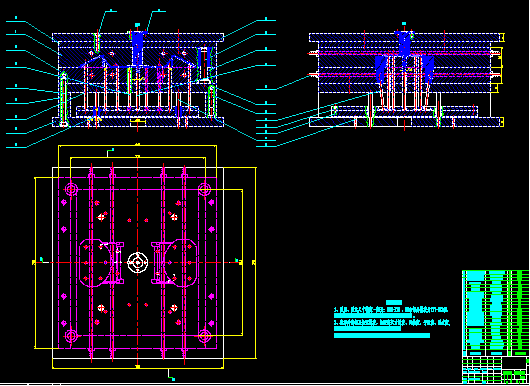Select the bottom-left guide pin circle in plan view
The width and height of the screenshot is (530, 386).
point(71,336)
